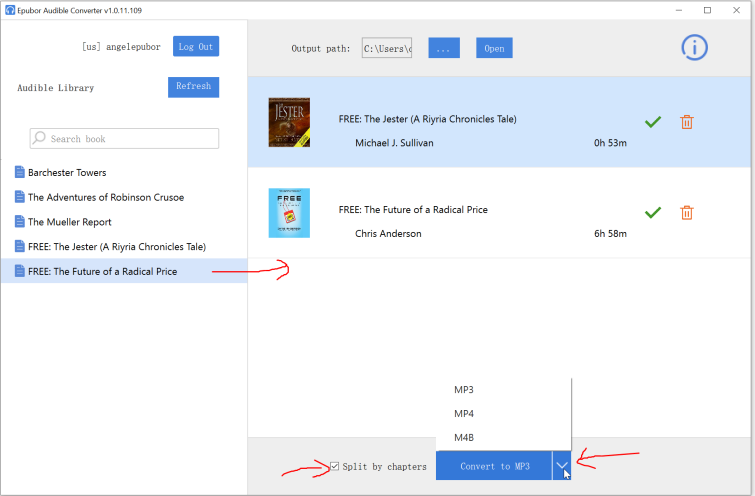Focus the Search book field
Image resolution: width=755 pixels, height=496 pixels.
[124, 139]
